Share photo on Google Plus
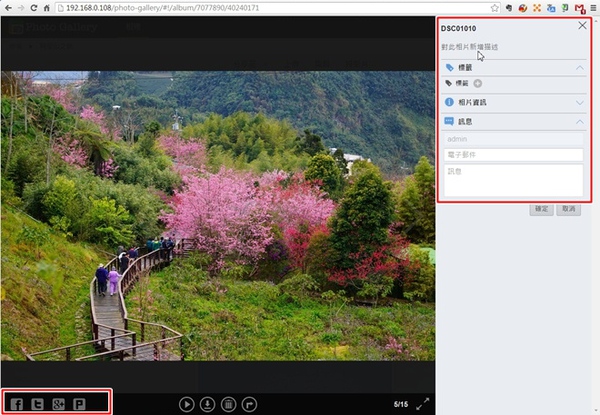Viewport: 600px width, 415px height. tap(58, 404)
